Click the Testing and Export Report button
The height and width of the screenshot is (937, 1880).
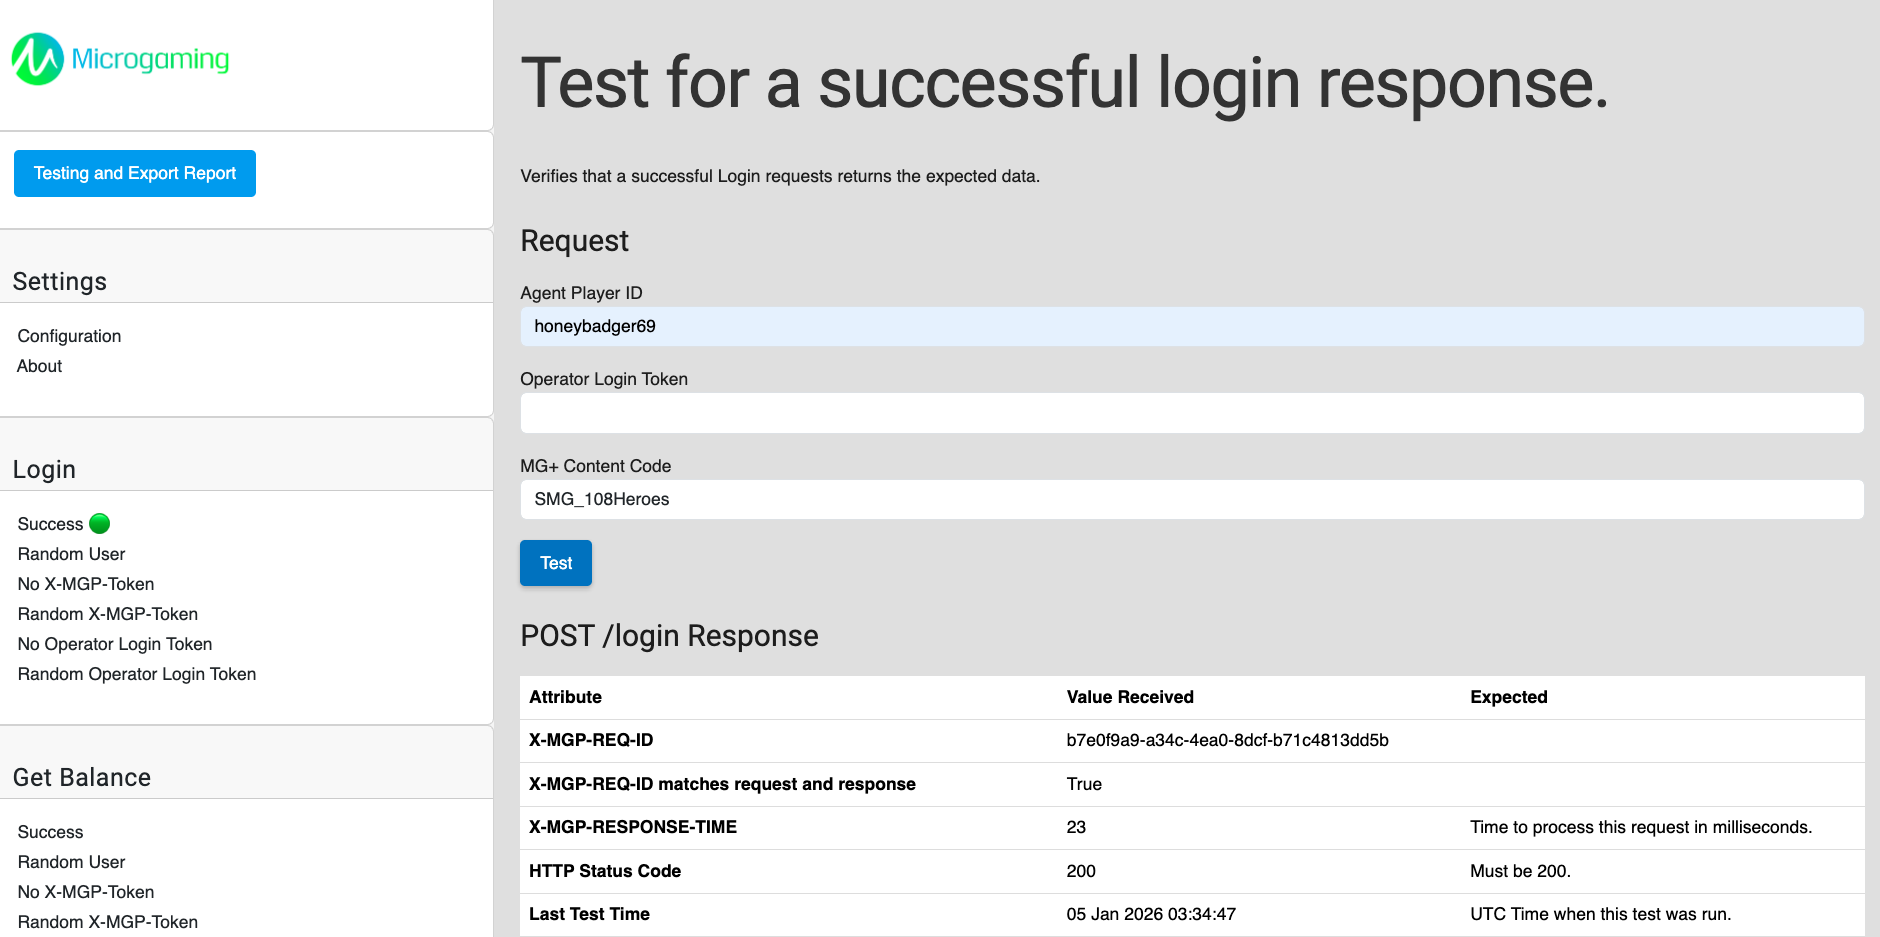pyautogui.click(x=134, y=173)
